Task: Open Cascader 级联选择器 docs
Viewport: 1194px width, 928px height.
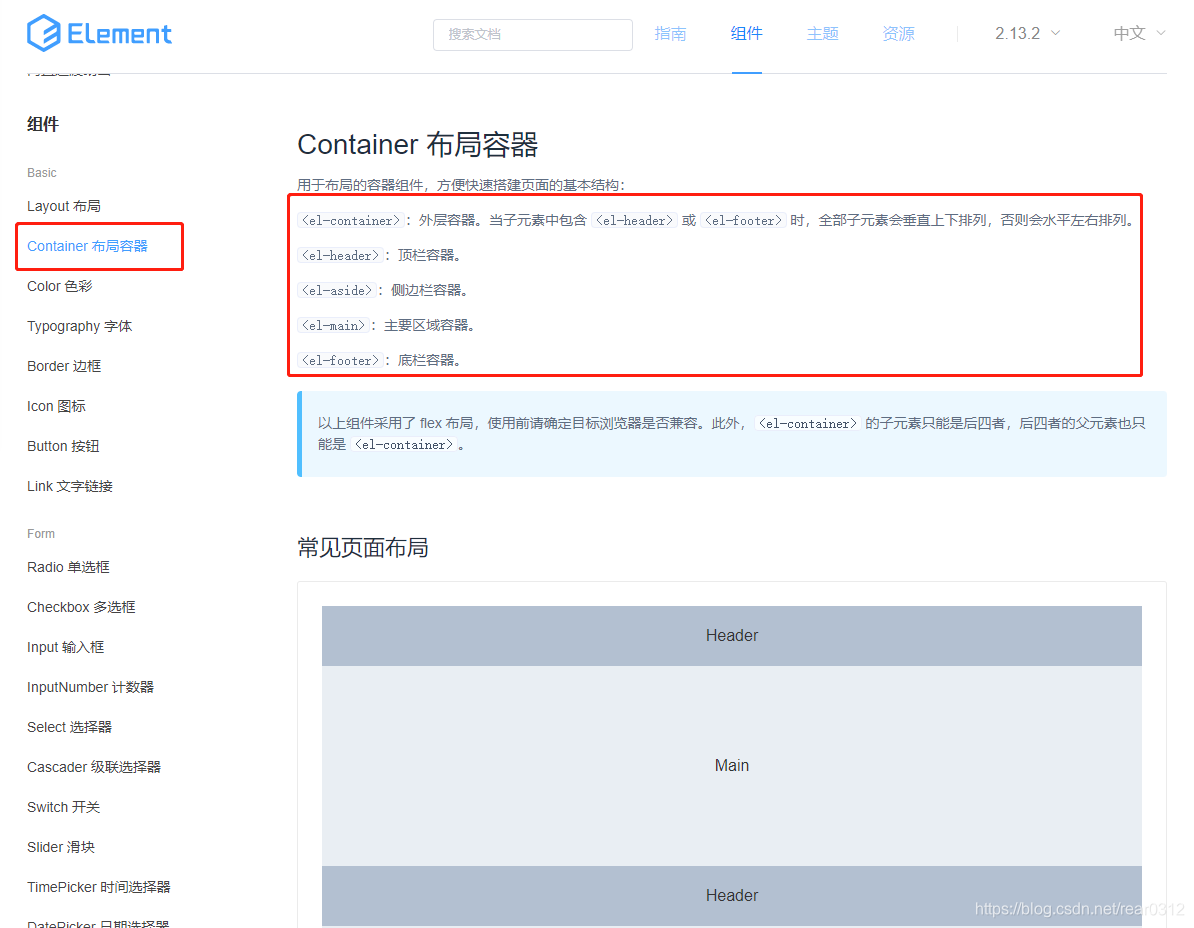Action: point(94,767)
